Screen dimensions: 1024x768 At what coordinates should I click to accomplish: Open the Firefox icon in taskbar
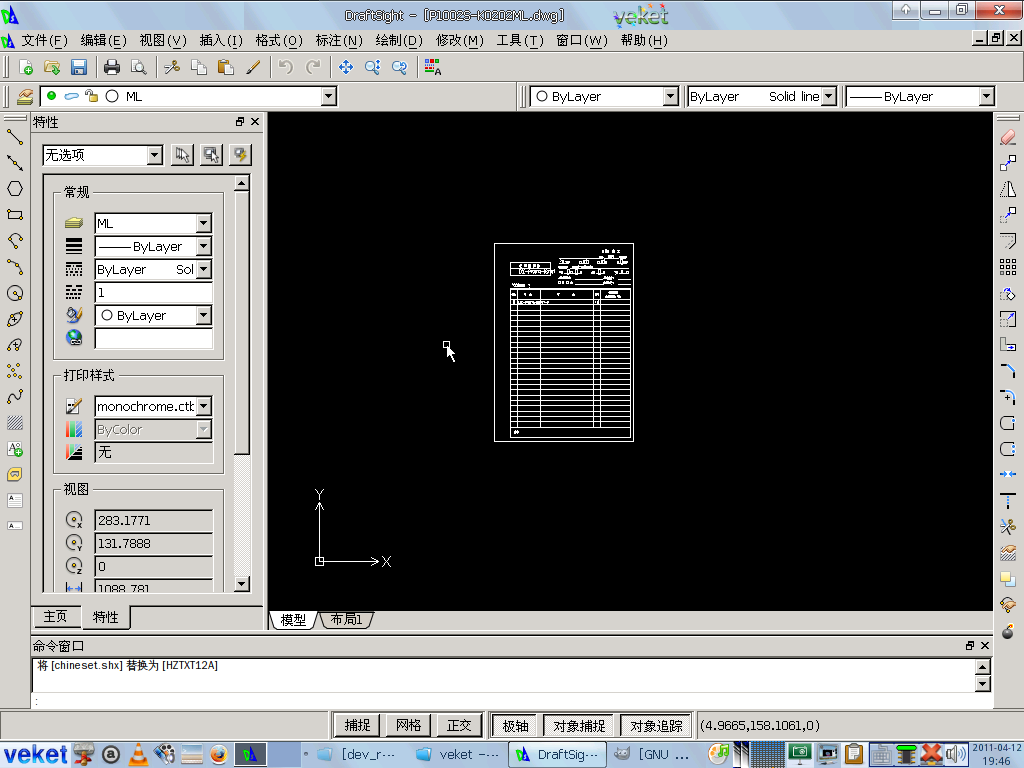click(219, 754)
